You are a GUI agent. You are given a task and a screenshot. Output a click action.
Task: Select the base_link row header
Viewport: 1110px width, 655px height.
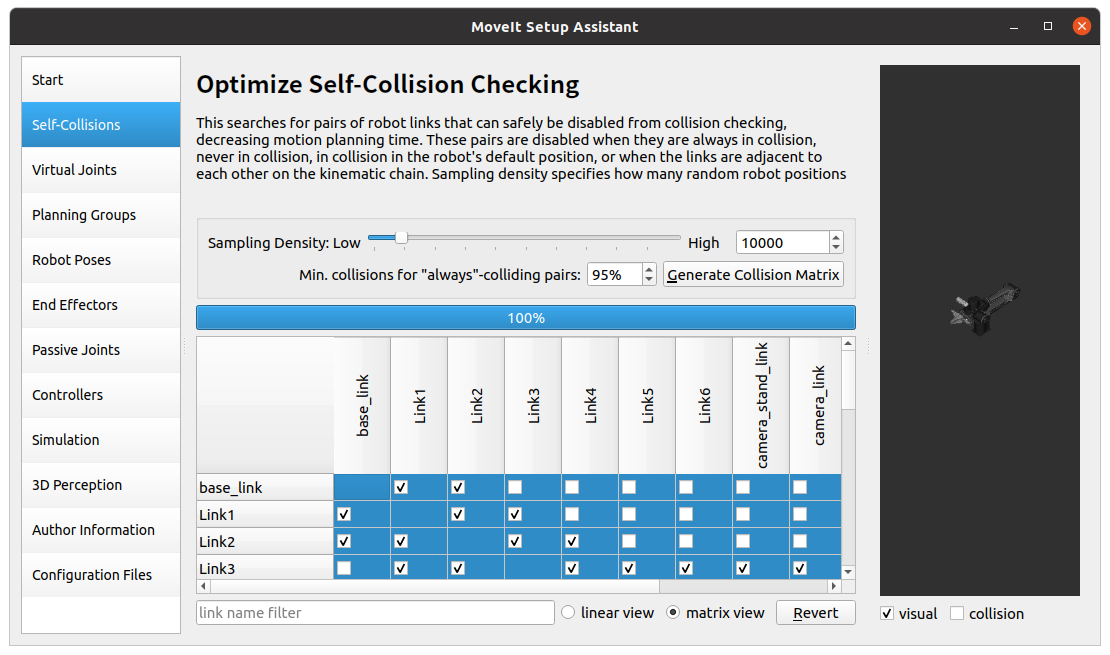coord(265,487)
